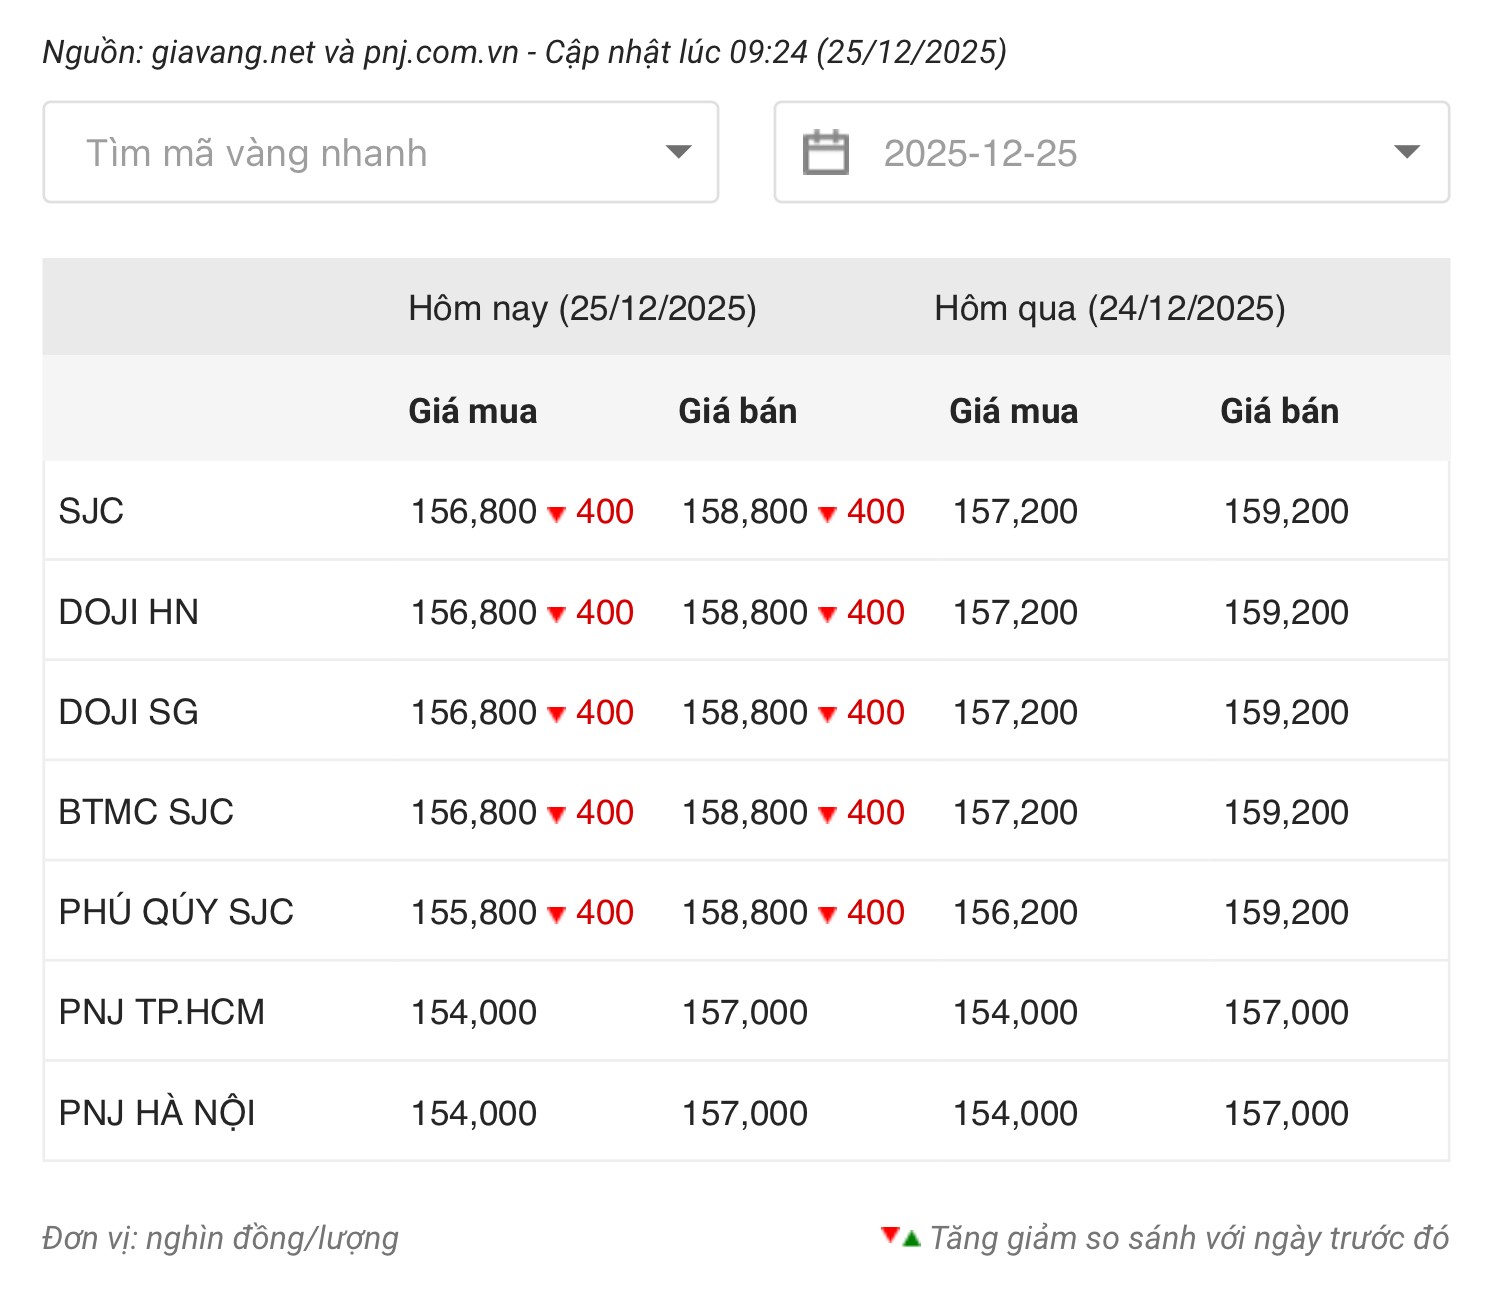The height and width of the screenshot is (1289, 1487).
Task: Click the PHÚ QUÝ SJC row name
Action: (176, 912)
